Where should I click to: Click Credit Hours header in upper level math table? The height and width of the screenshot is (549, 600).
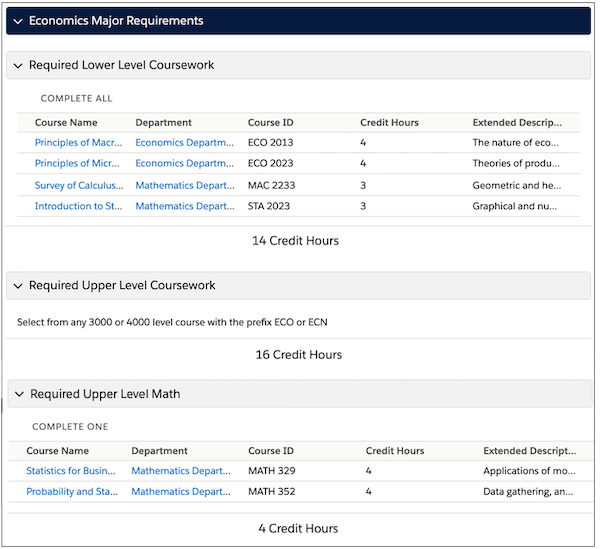[395, 451]
